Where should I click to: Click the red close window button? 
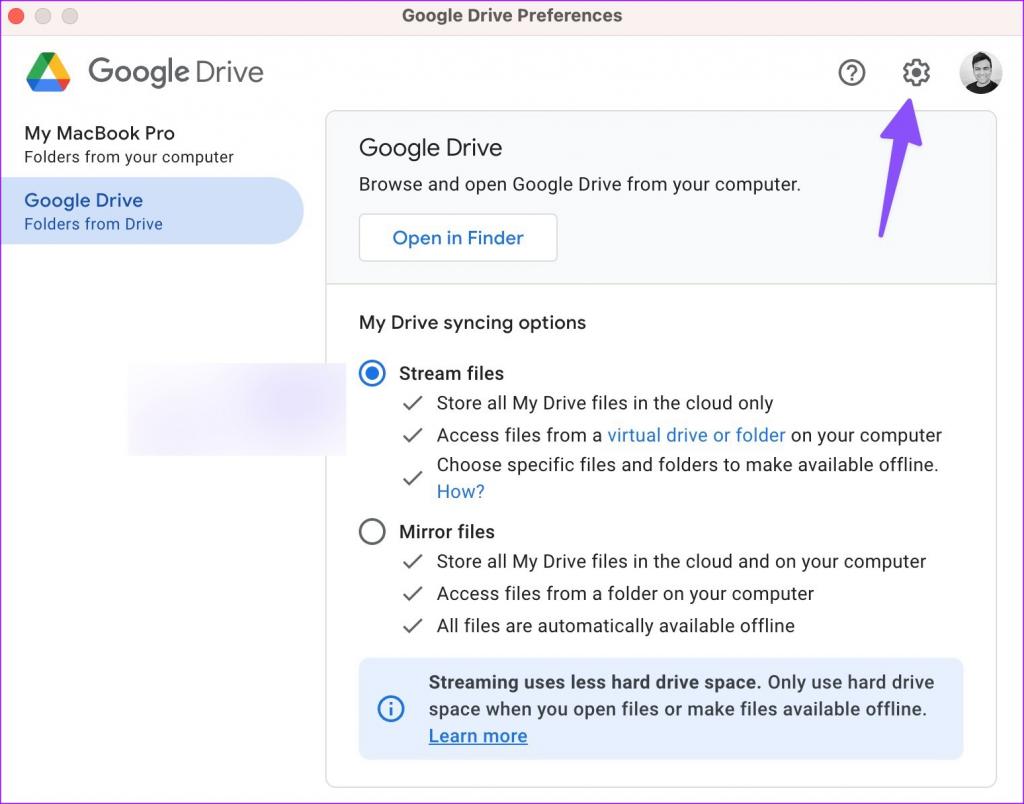(x=16, y=16)
